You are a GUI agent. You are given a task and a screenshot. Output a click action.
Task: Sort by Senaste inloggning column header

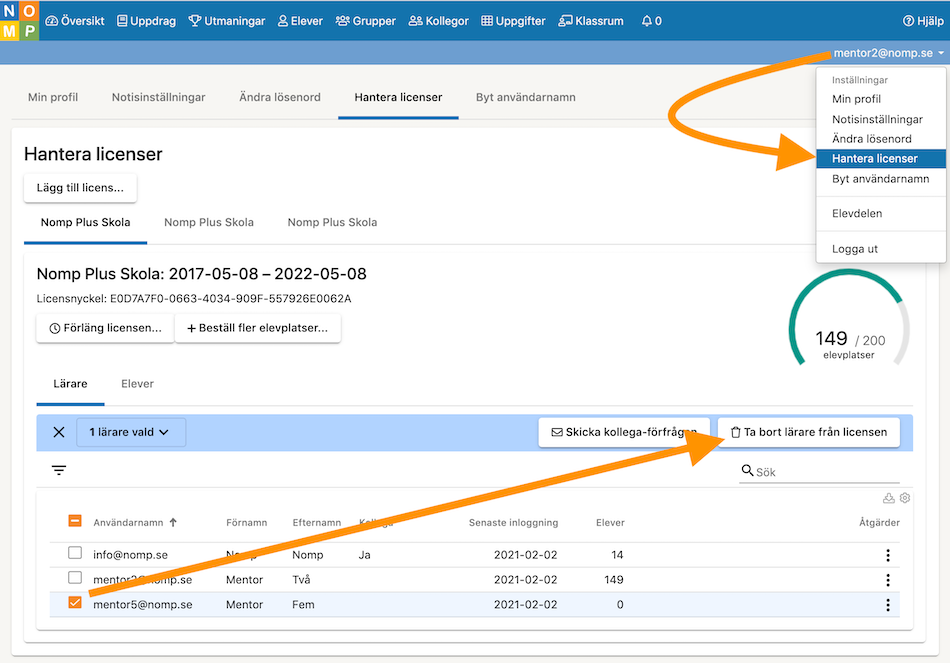click(513, 522)
